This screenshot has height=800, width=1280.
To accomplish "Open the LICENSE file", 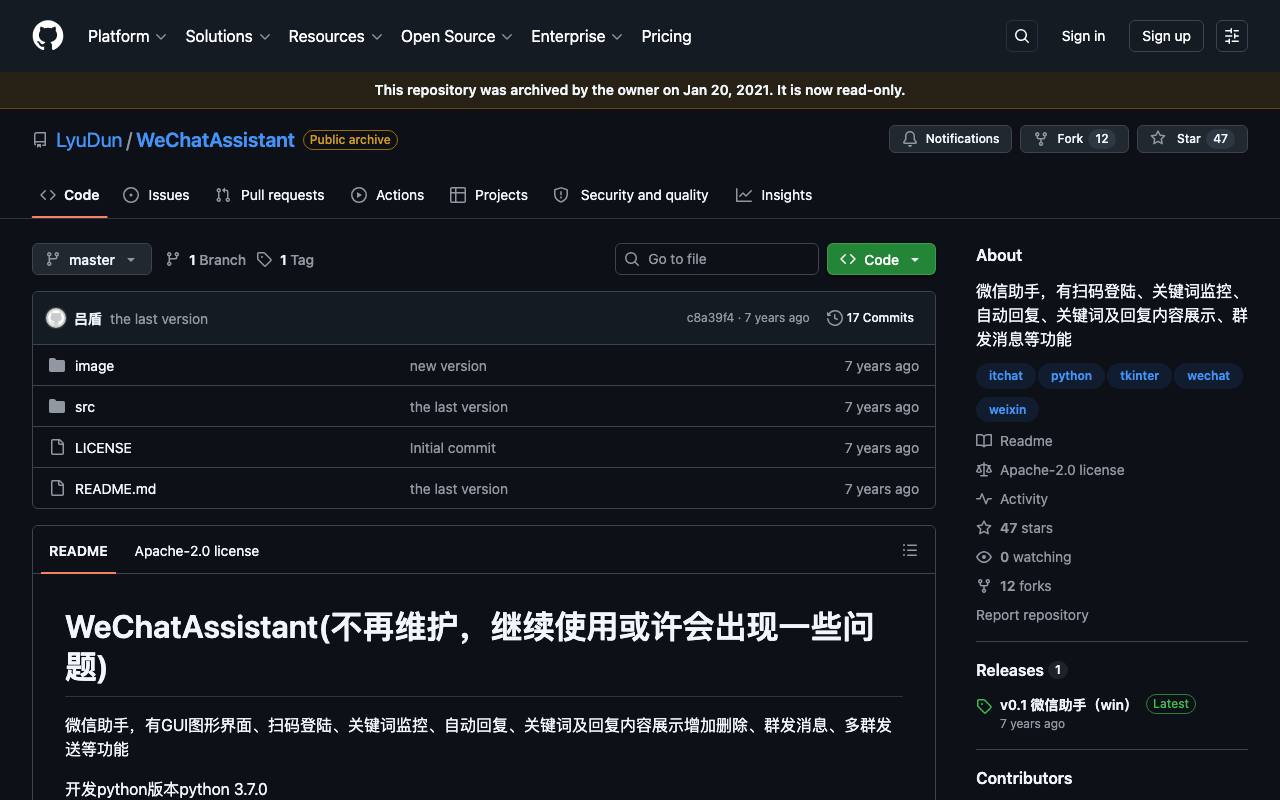I will [x=103, y=448].
